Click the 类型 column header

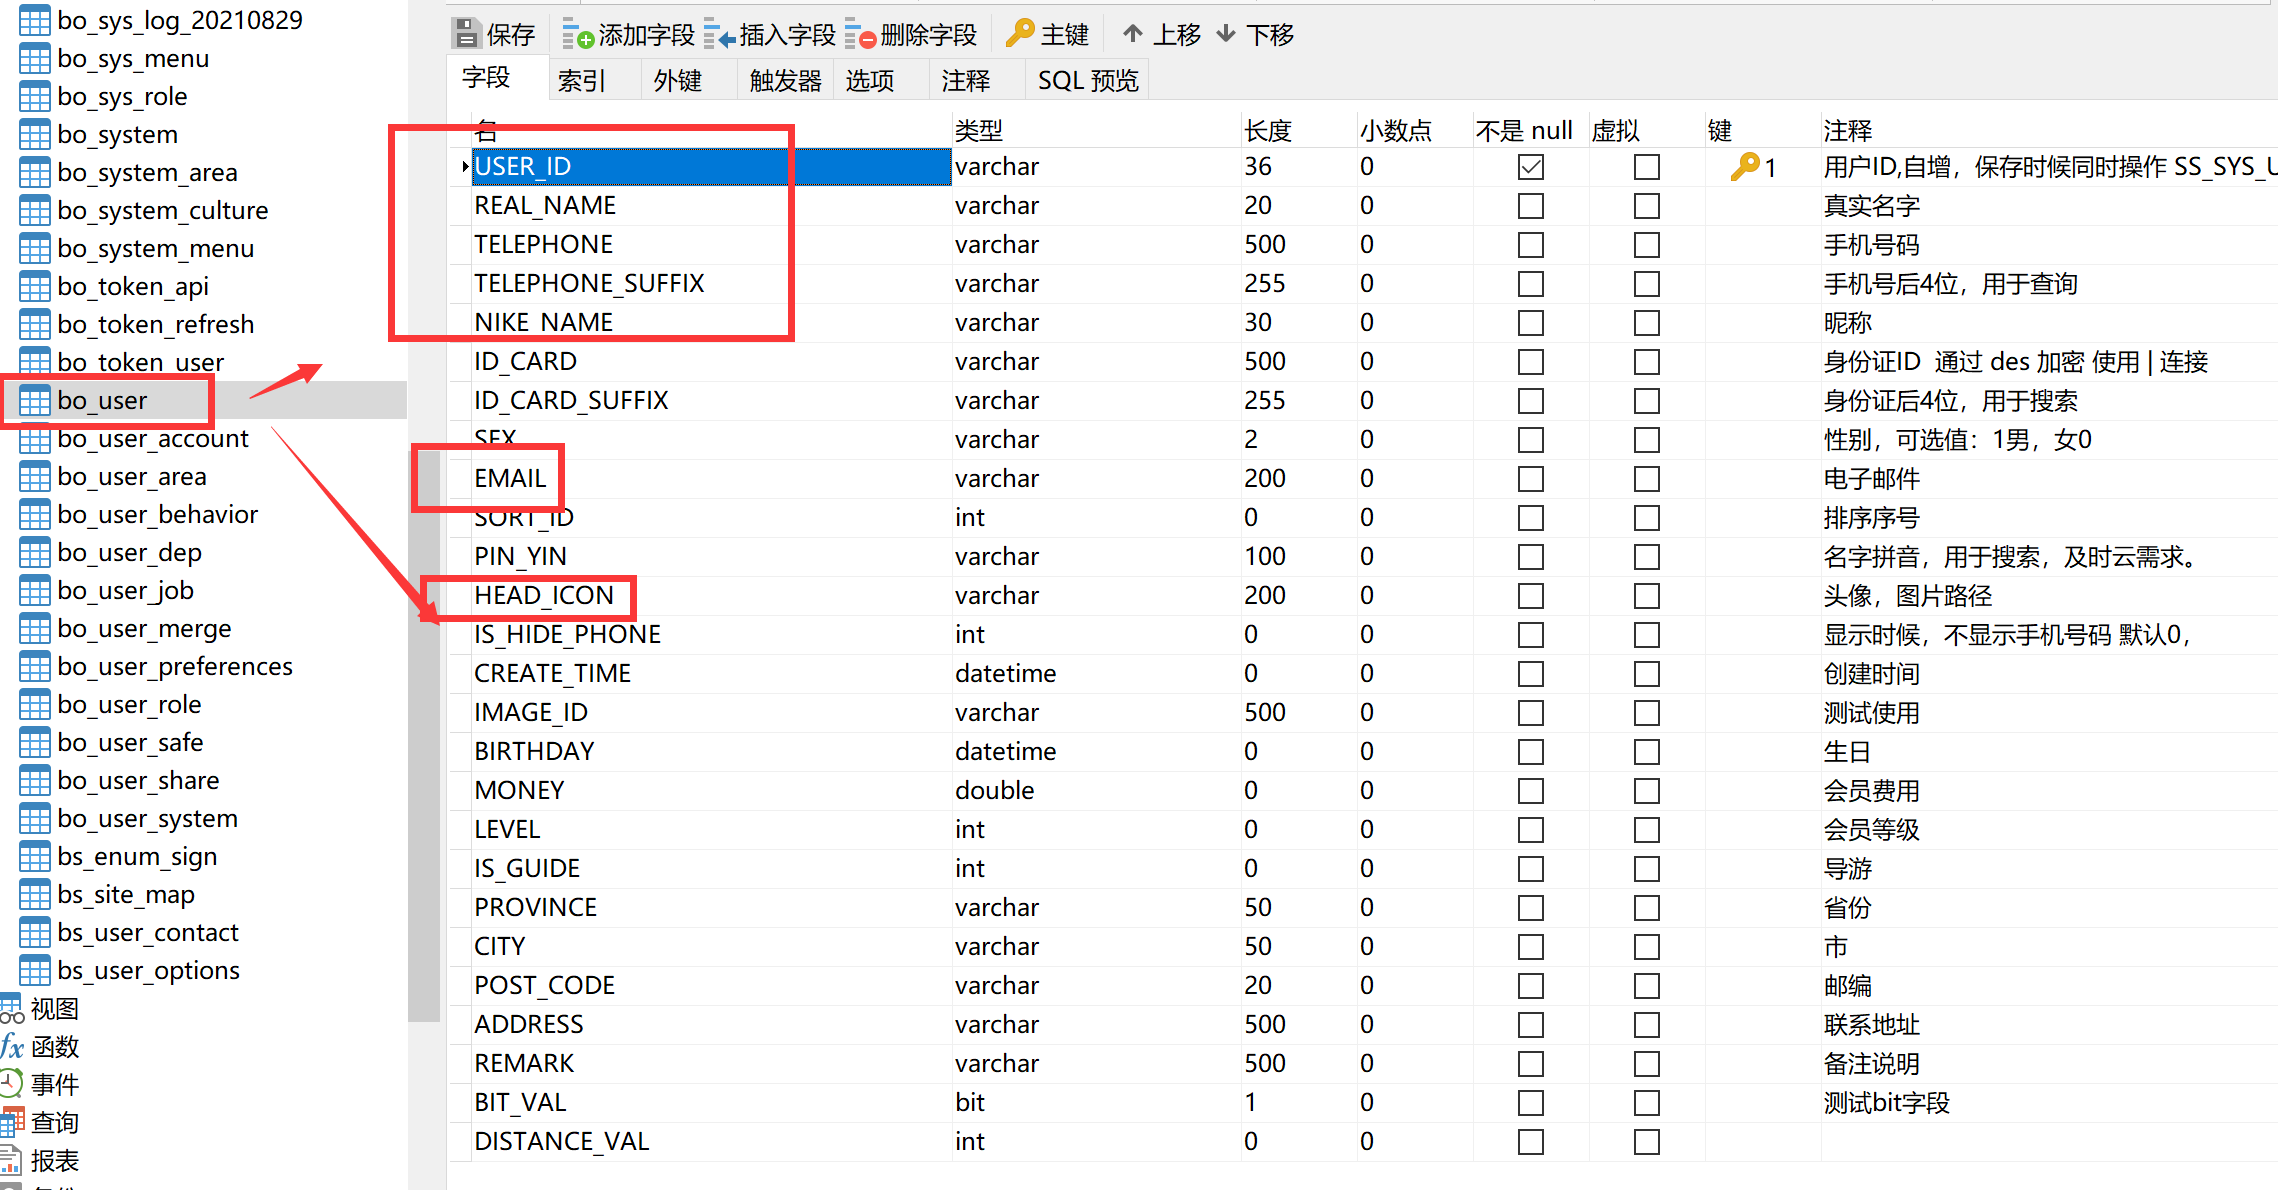(979, 130)
